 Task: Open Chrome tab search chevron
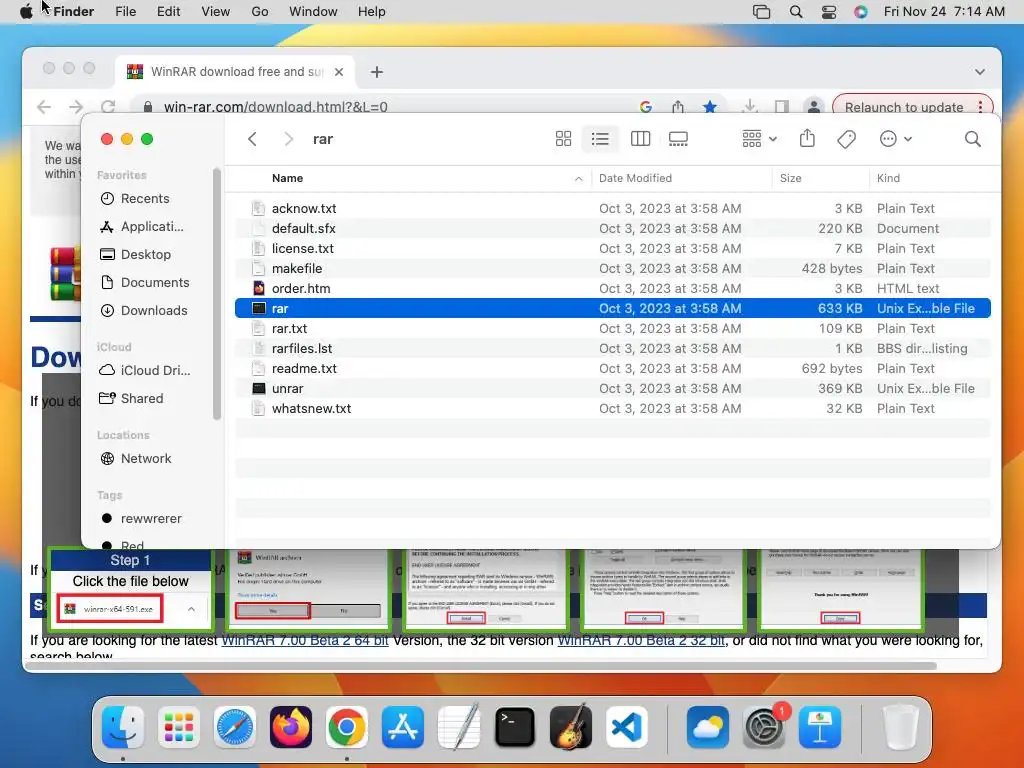980,72
